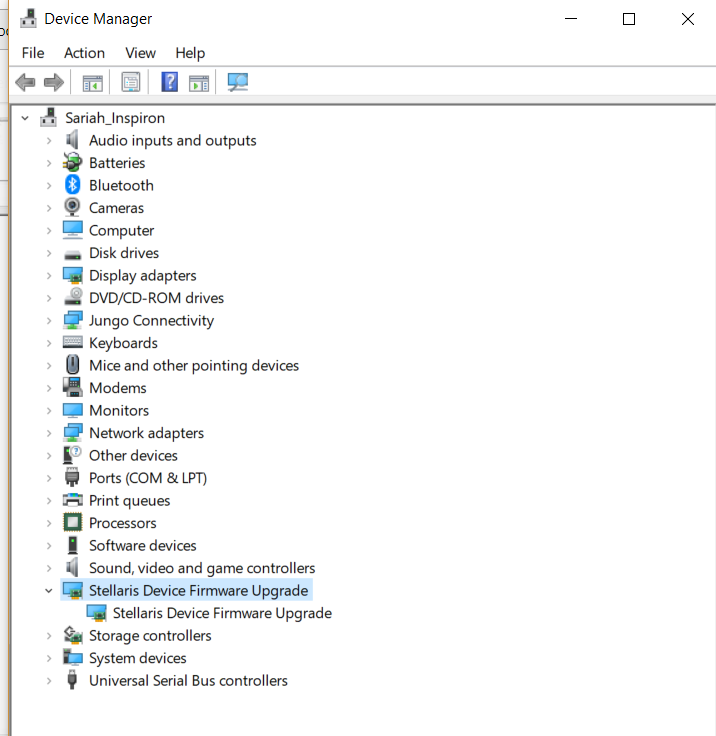This screenshot has width=716, height=736.
Task: Click the Bluetooth logo icon
Action: (x=72, y=185)
